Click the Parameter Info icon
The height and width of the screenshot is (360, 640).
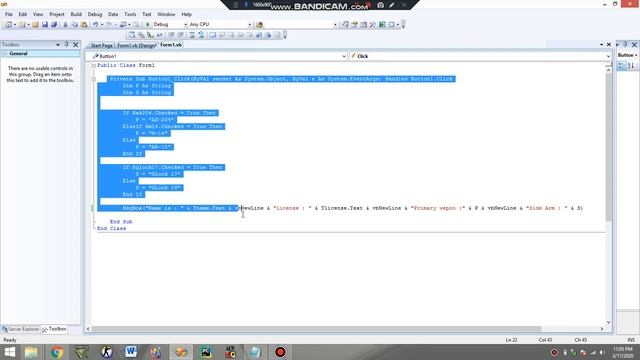click(141, 35)
